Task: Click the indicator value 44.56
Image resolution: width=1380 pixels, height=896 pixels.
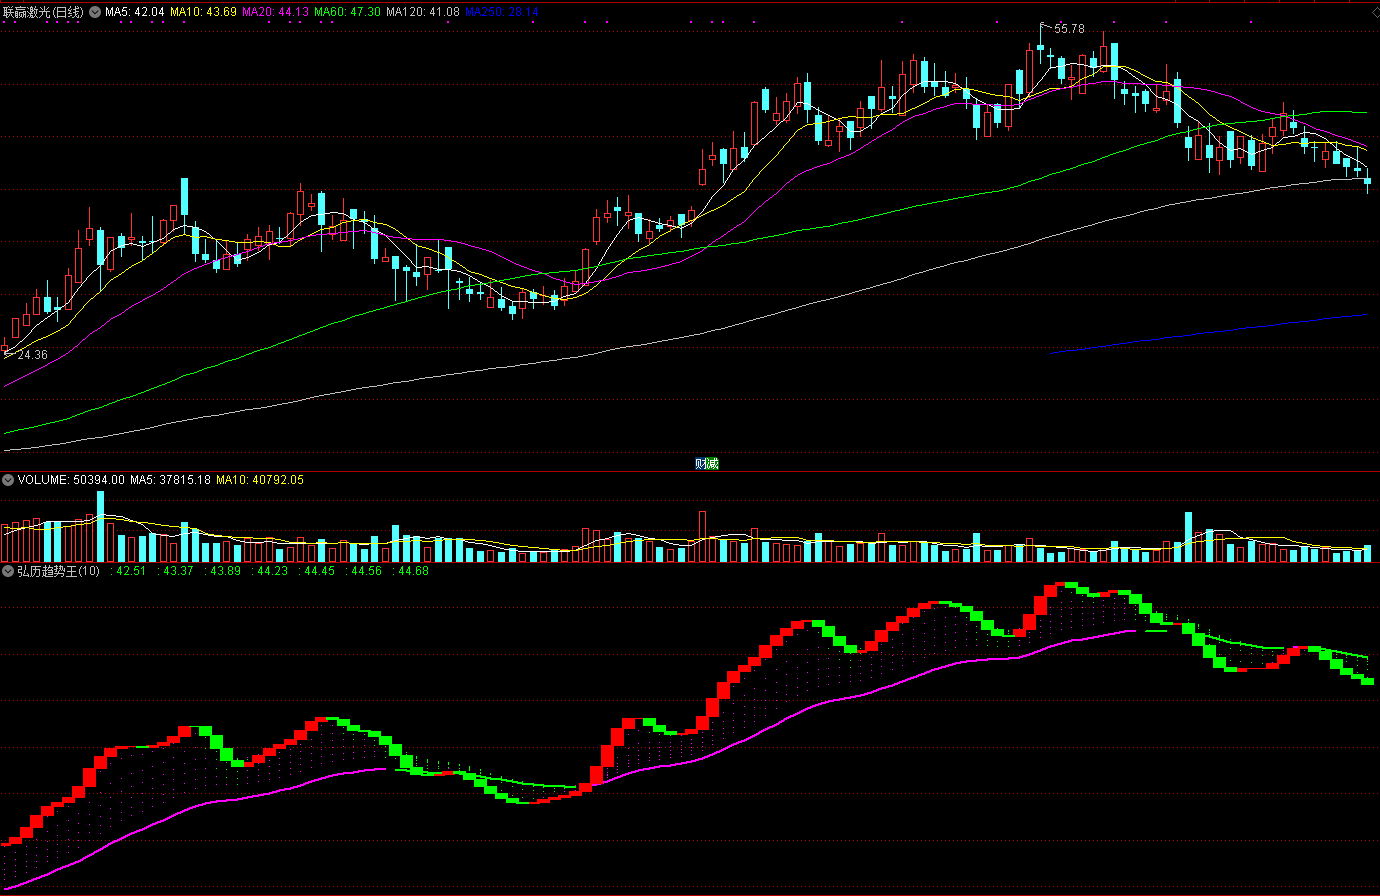Action: point(366,571)
